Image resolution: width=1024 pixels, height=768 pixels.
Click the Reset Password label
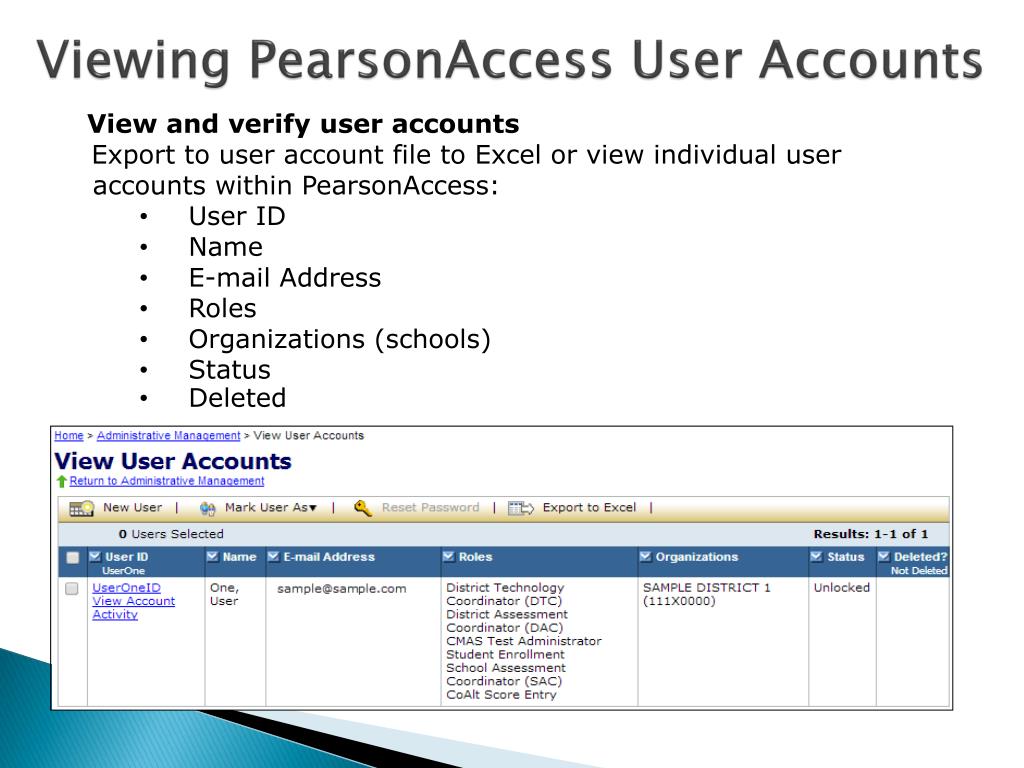coord(430,507)
